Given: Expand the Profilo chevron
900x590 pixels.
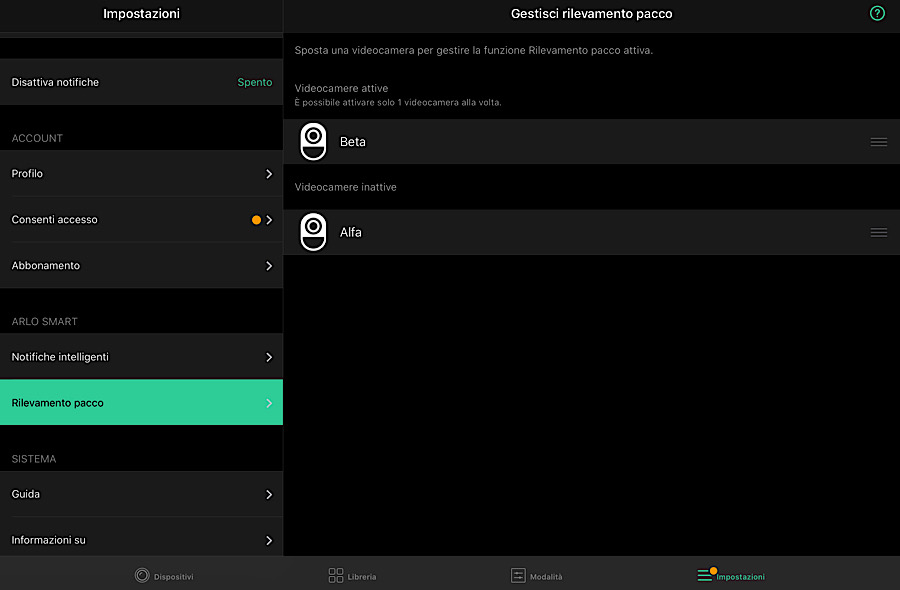Looking at the screenshot, I should (x=269, y=174).
